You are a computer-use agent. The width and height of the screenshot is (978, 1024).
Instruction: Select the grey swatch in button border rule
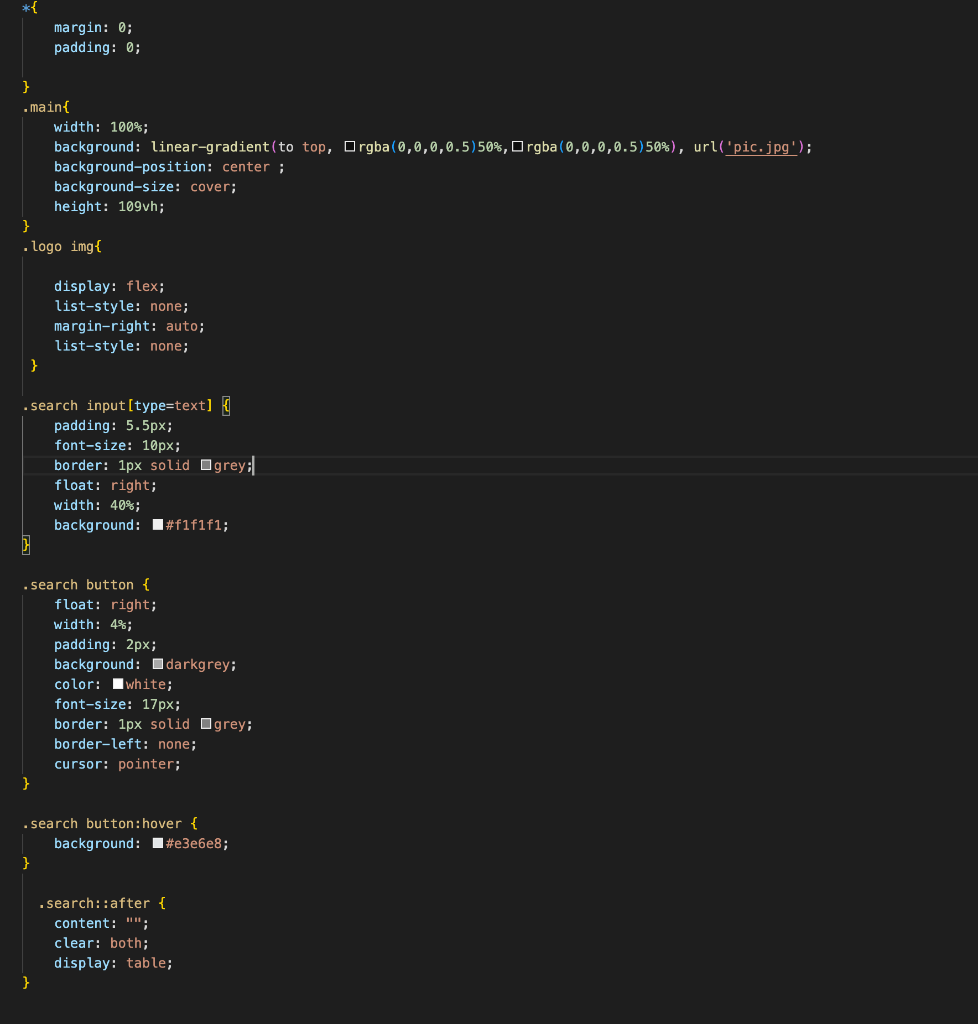206,724
